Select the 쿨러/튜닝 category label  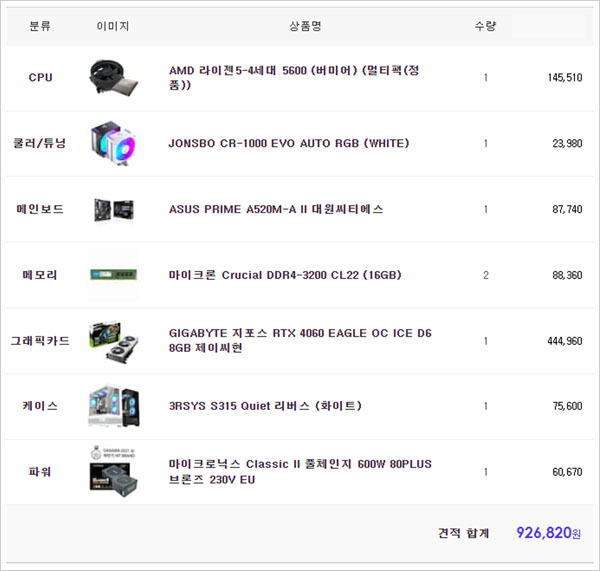coord(40,143)
